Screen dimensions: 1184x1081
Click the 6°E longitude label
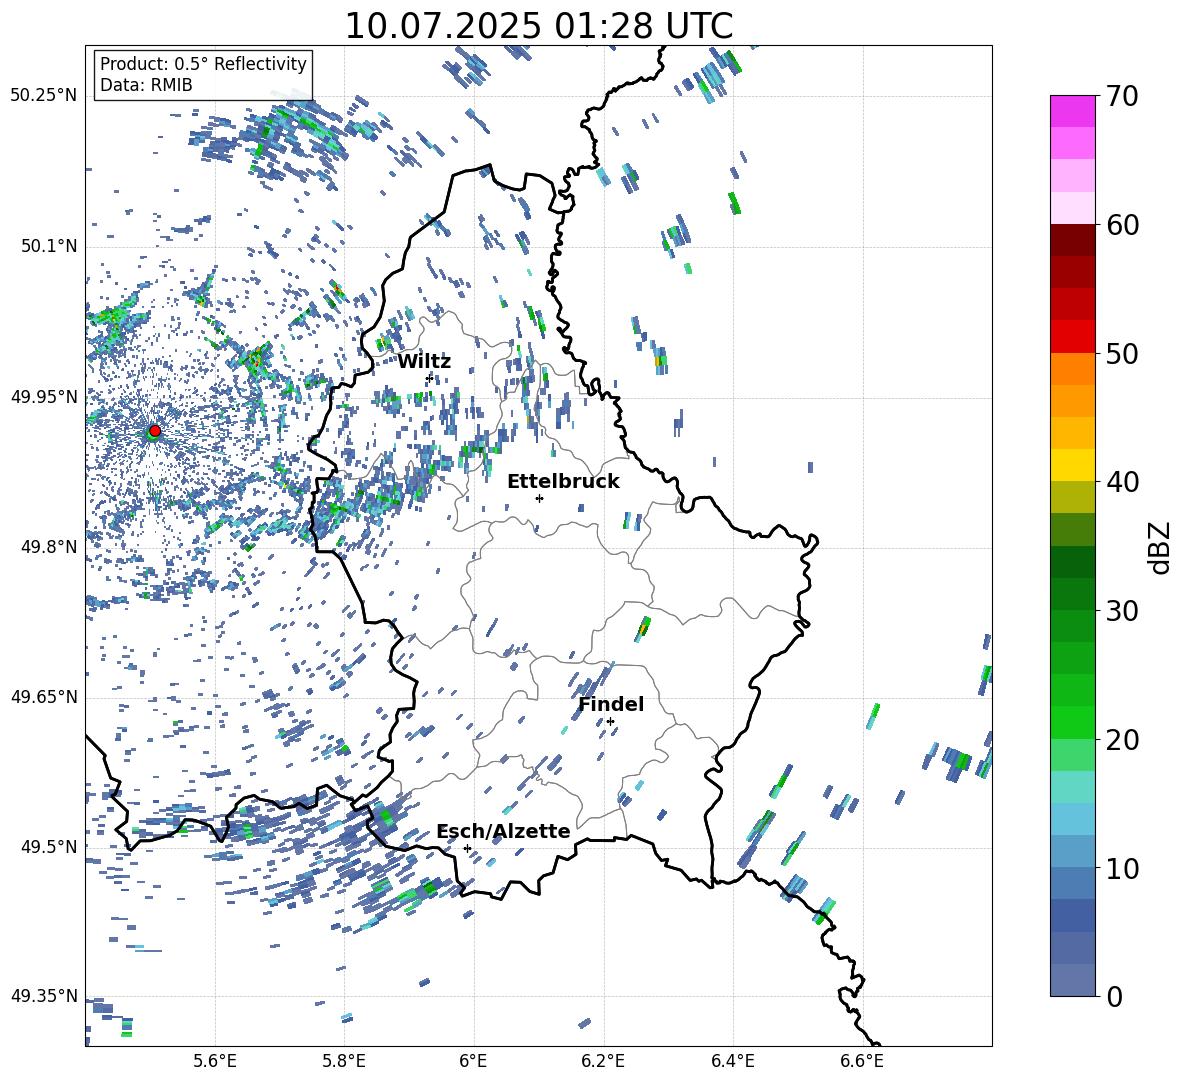[473, 1061]
